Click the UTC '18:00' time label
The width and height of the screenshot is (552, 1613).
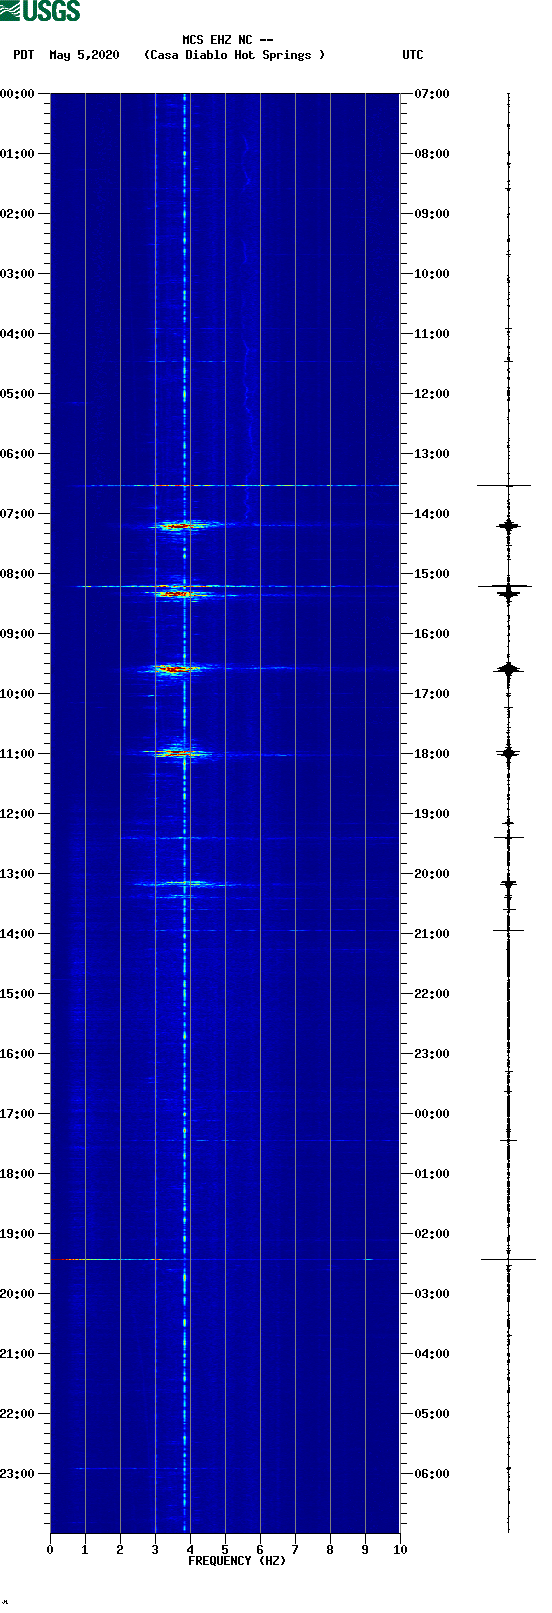432,754
